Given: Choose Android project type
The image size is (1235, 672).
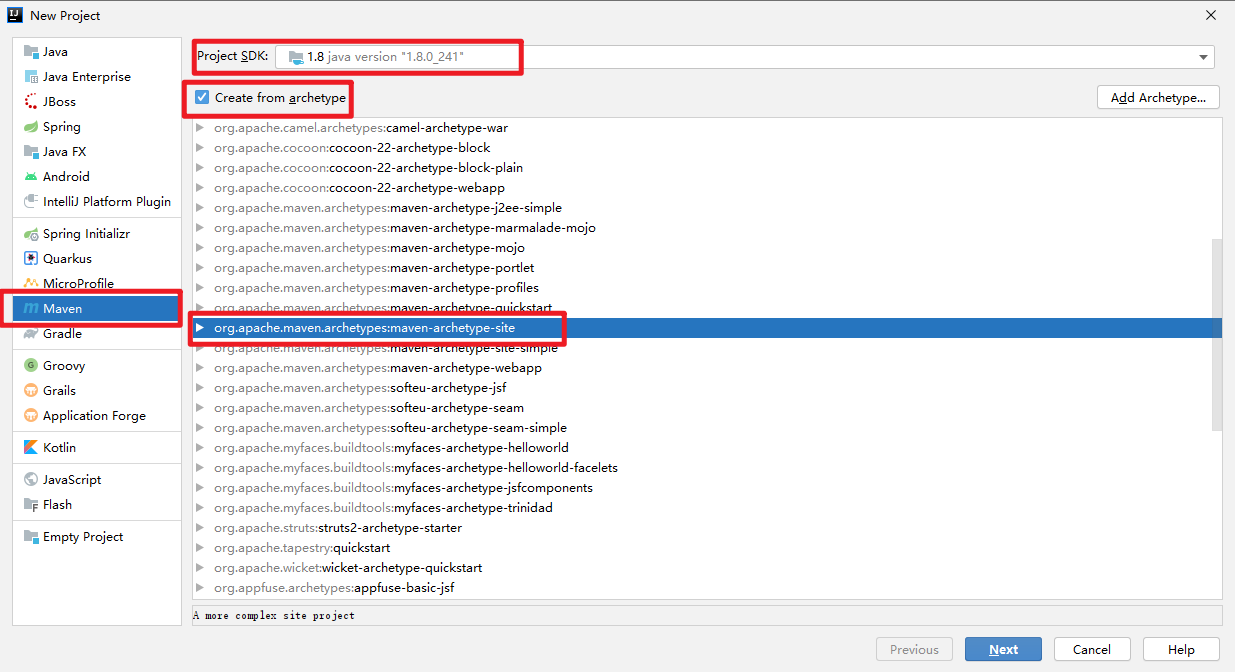Looking at the screenshot, I should 97,177.
